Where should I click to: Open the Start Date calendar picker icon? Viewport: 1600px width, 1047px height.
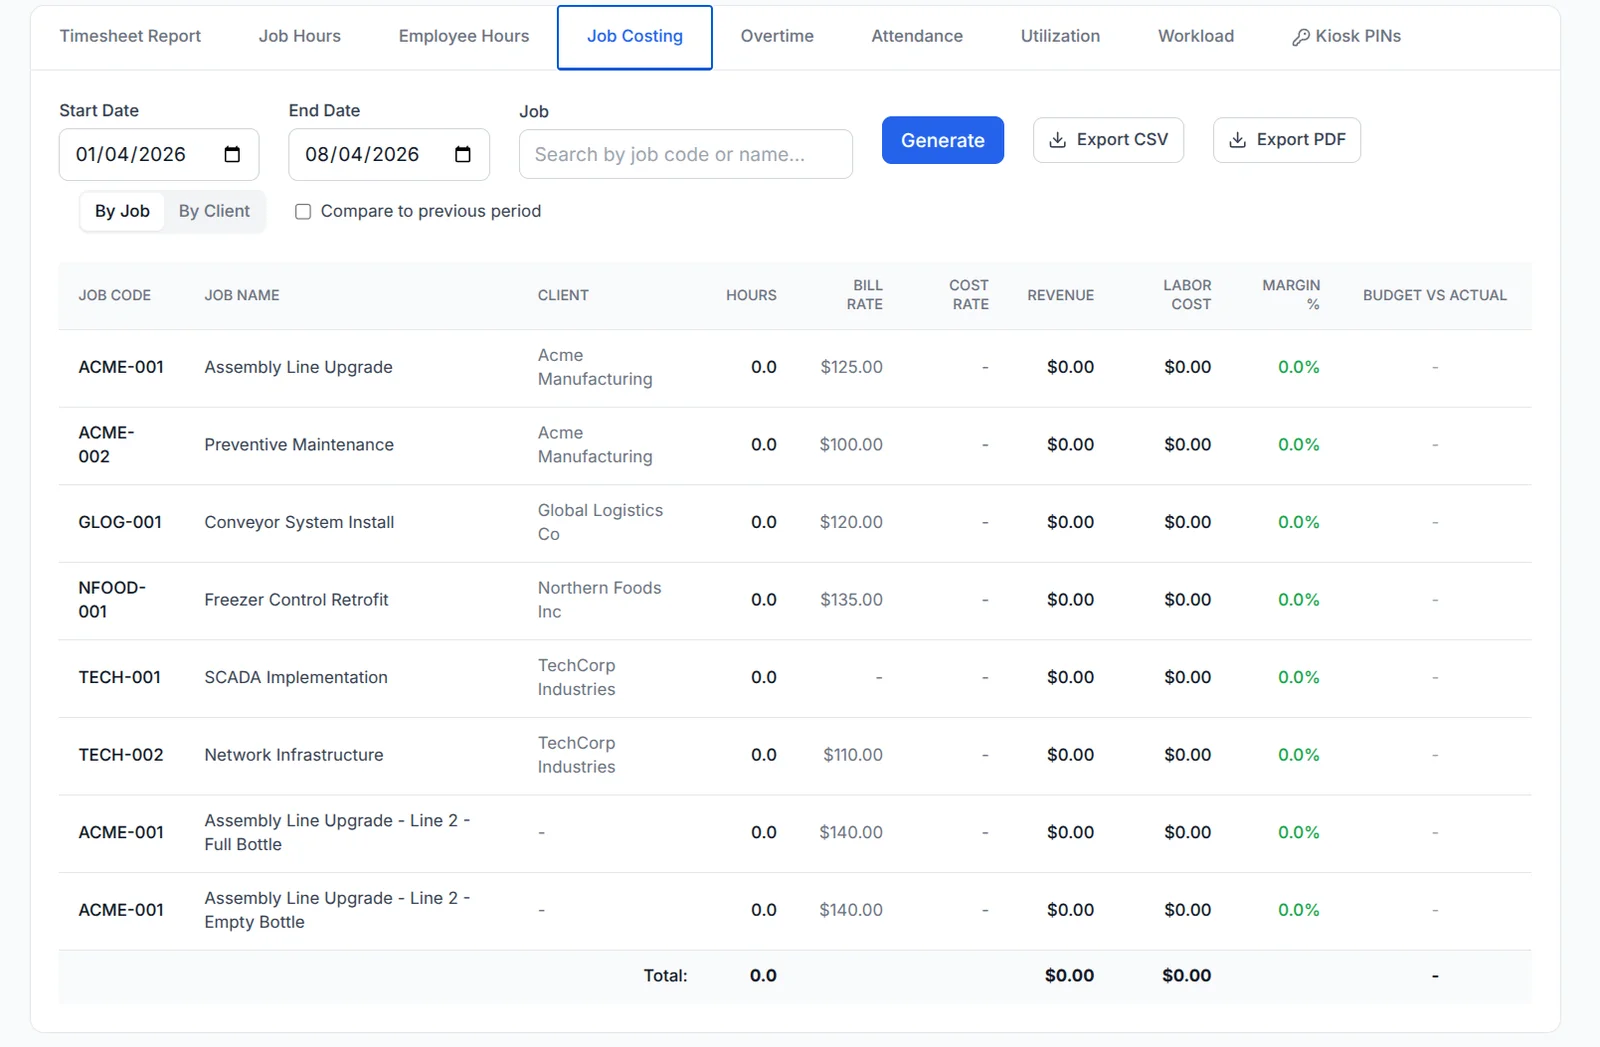coord(232,154)
